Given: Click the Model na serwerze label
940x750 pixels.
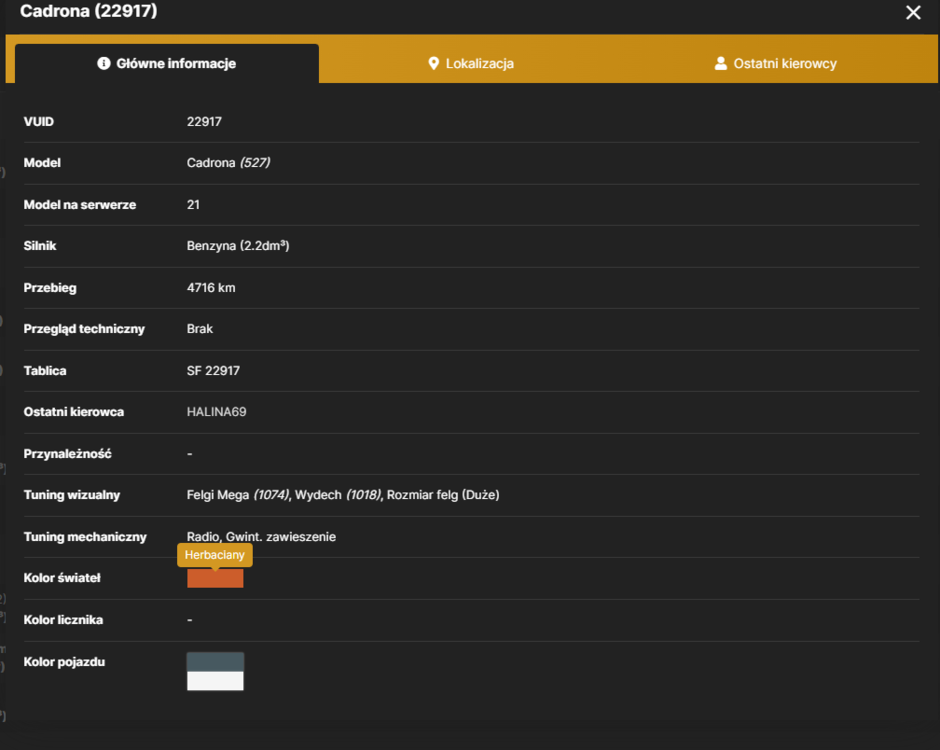Looking at the screenshot, I should click(x=80, y=204).
